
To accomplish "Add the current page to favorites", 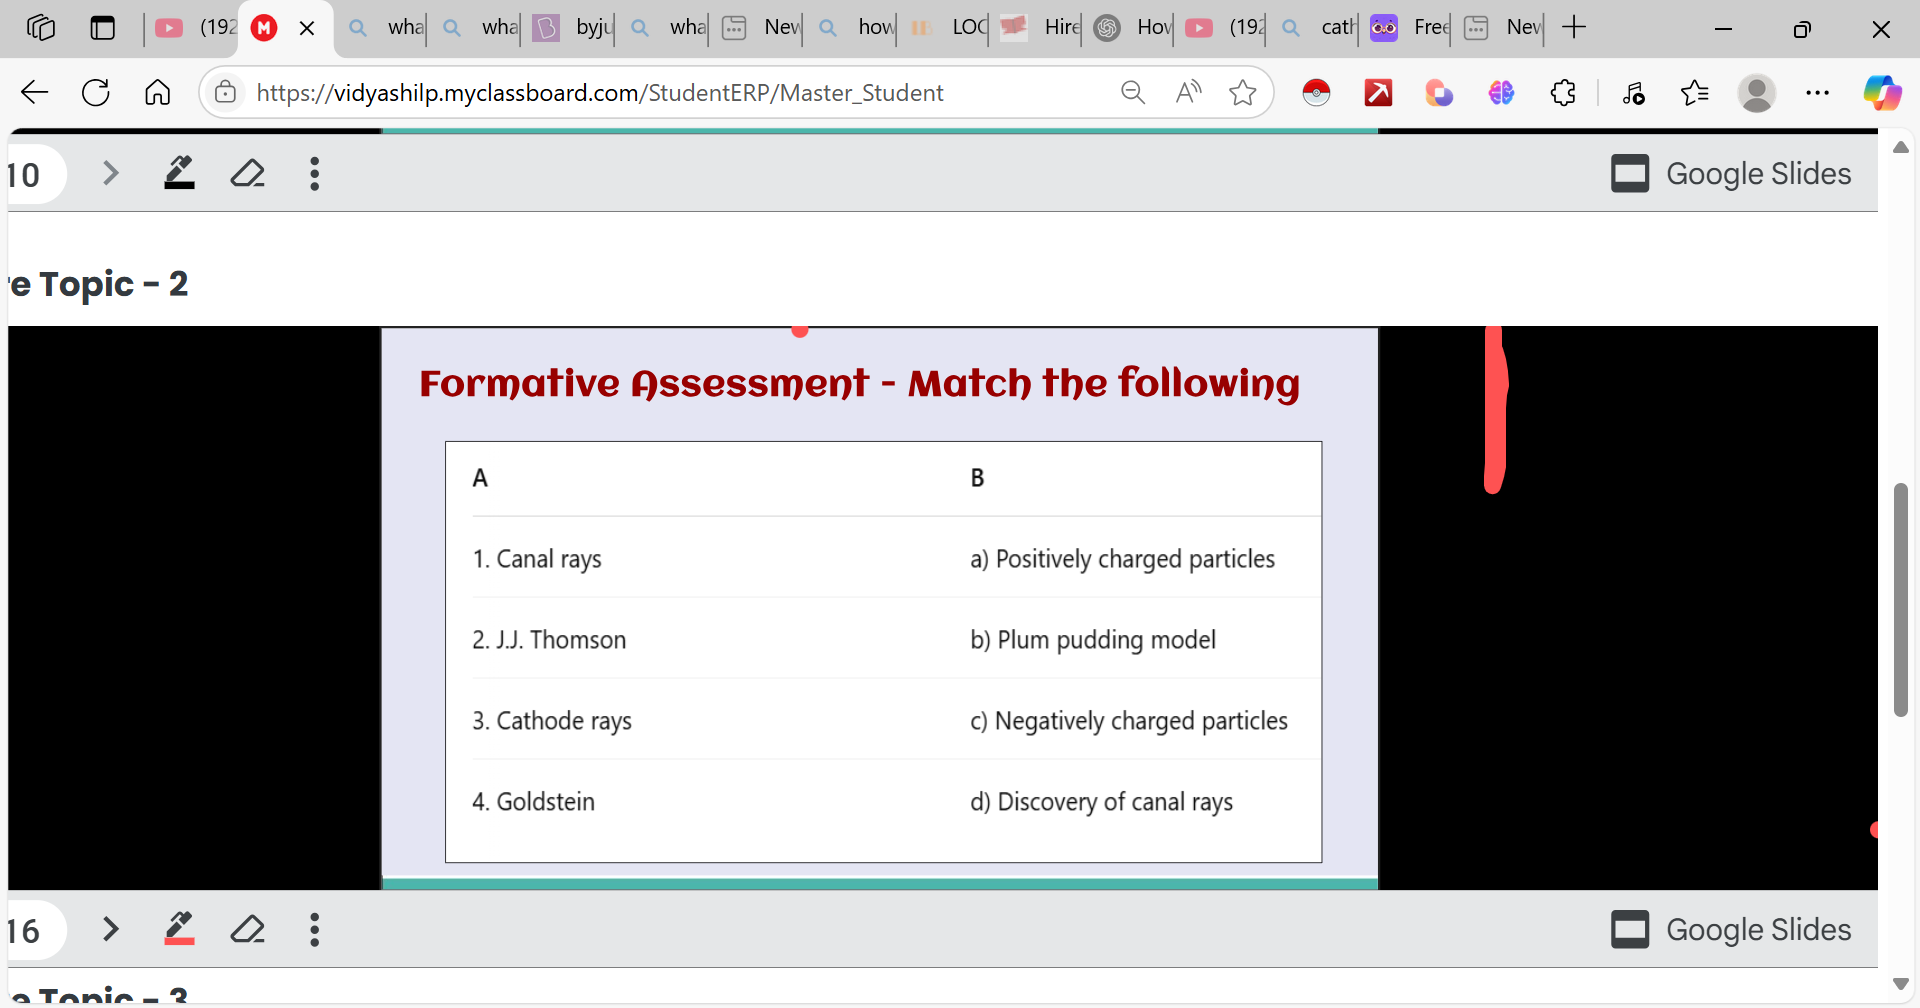I will [x=1242, y=92].
